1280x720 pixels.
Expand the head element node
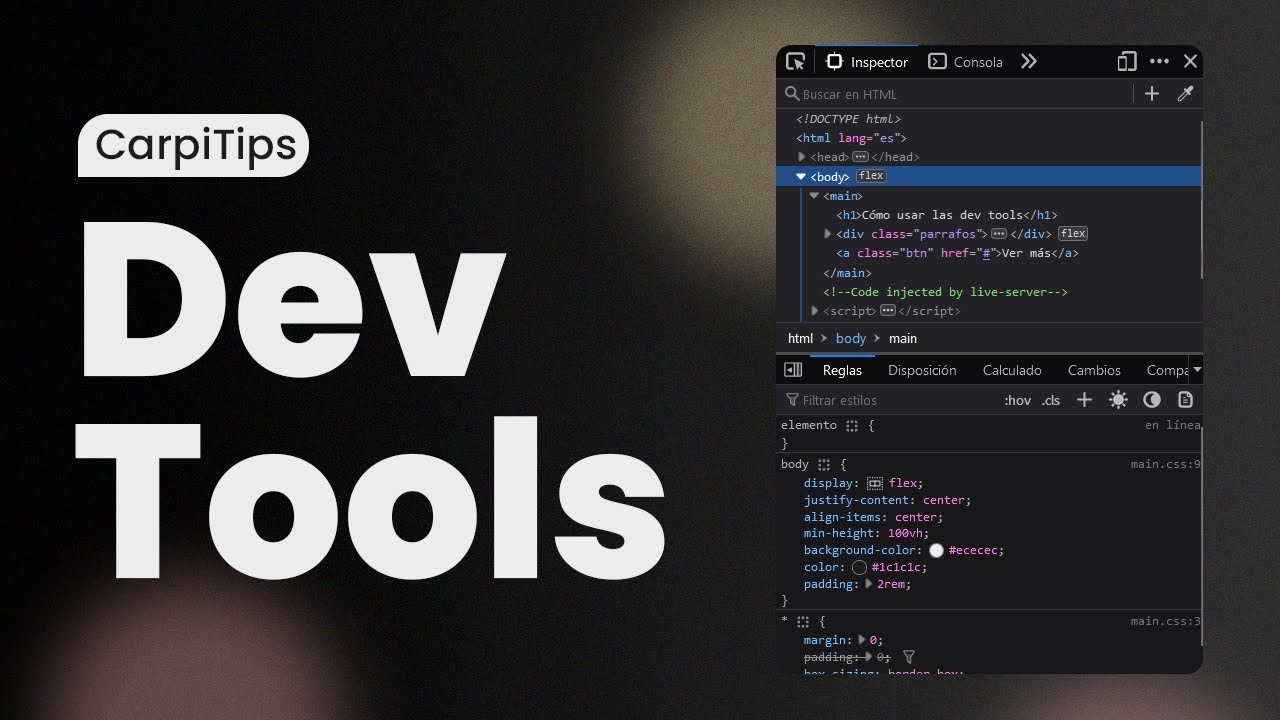(802, 157)
